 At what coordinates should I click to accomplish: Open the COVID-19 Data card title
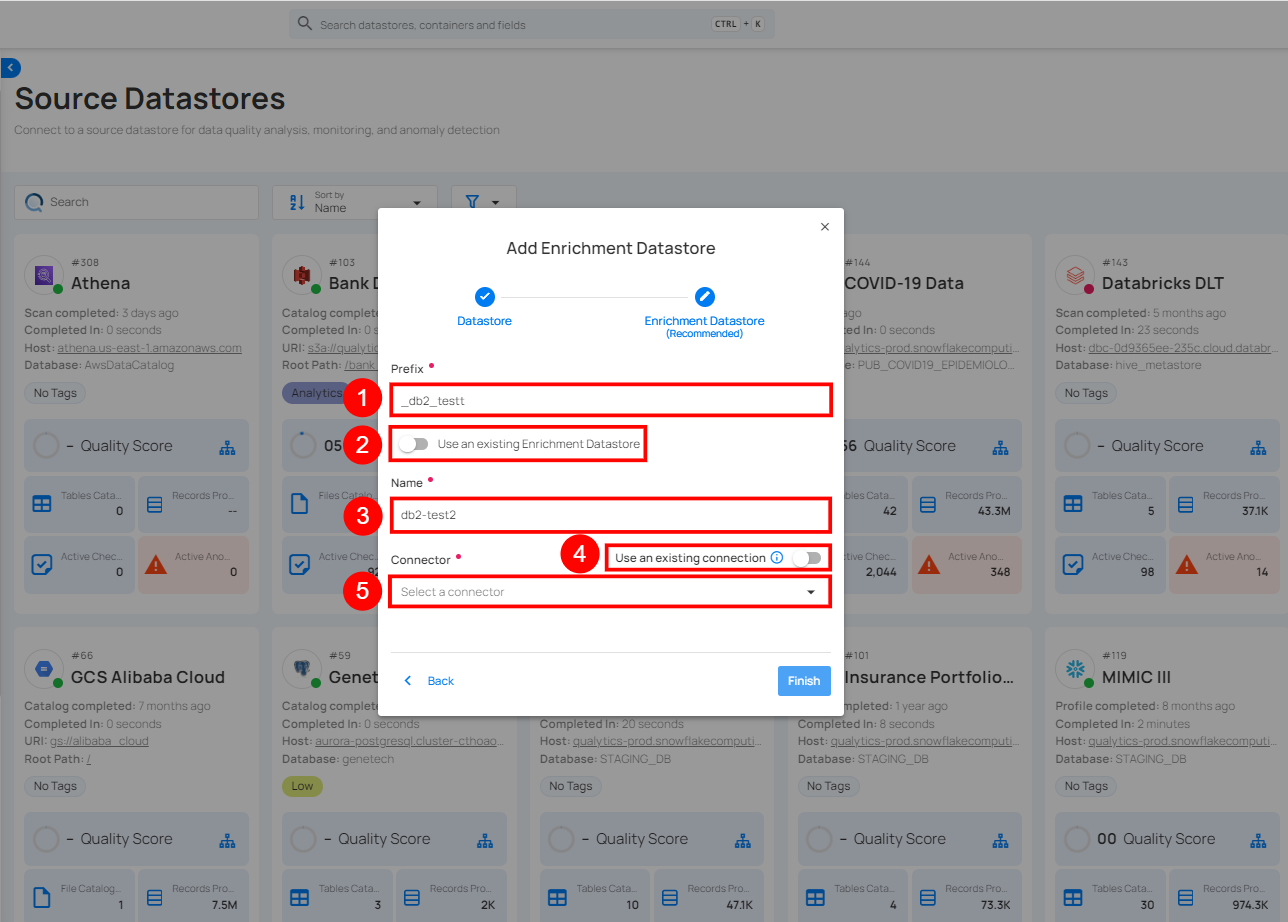click(904, 283)
